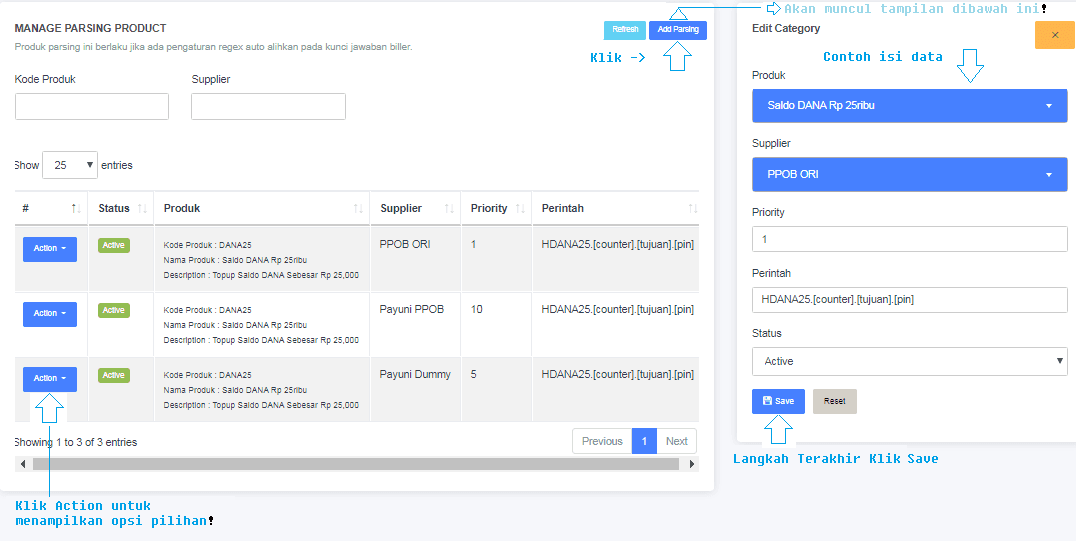
Task: Click the Kode Produk filter field
Action: click(92, 107)
